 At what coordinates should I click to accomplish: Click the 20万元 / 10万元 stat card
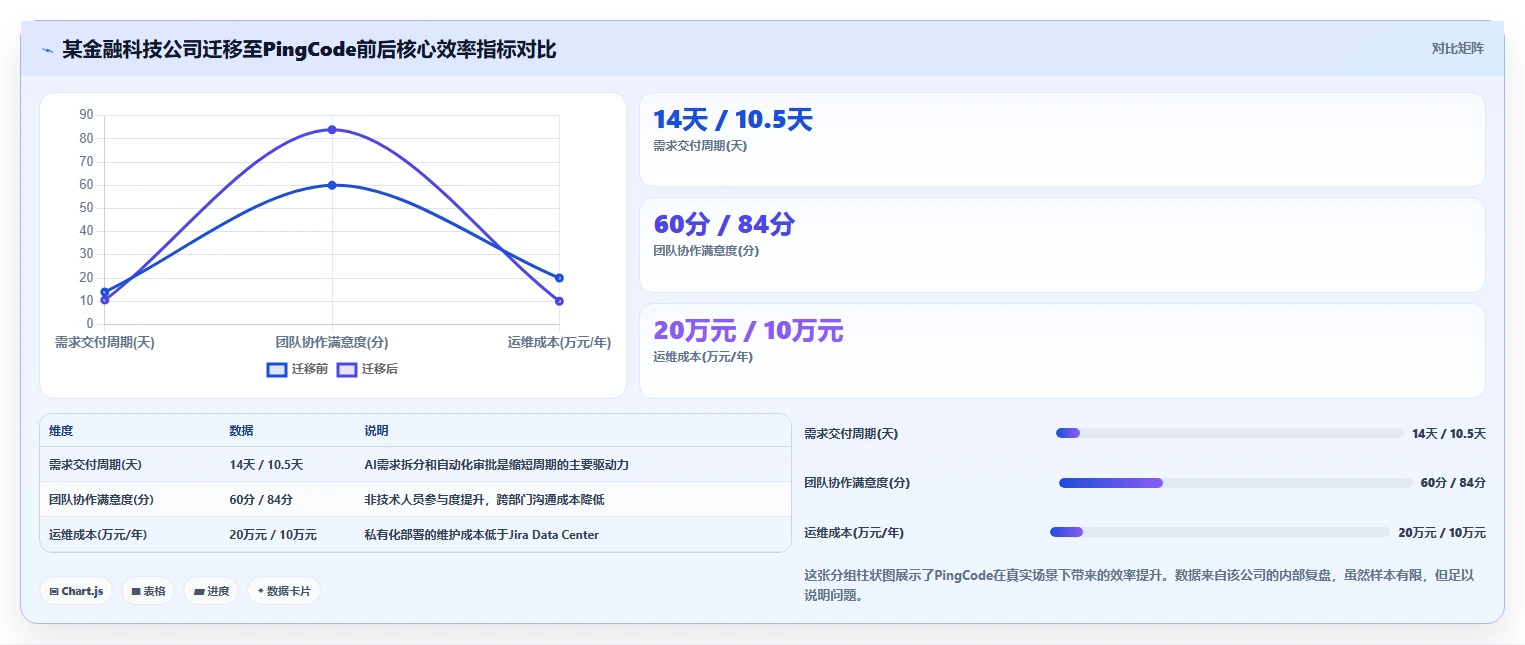pos(1062,351)
